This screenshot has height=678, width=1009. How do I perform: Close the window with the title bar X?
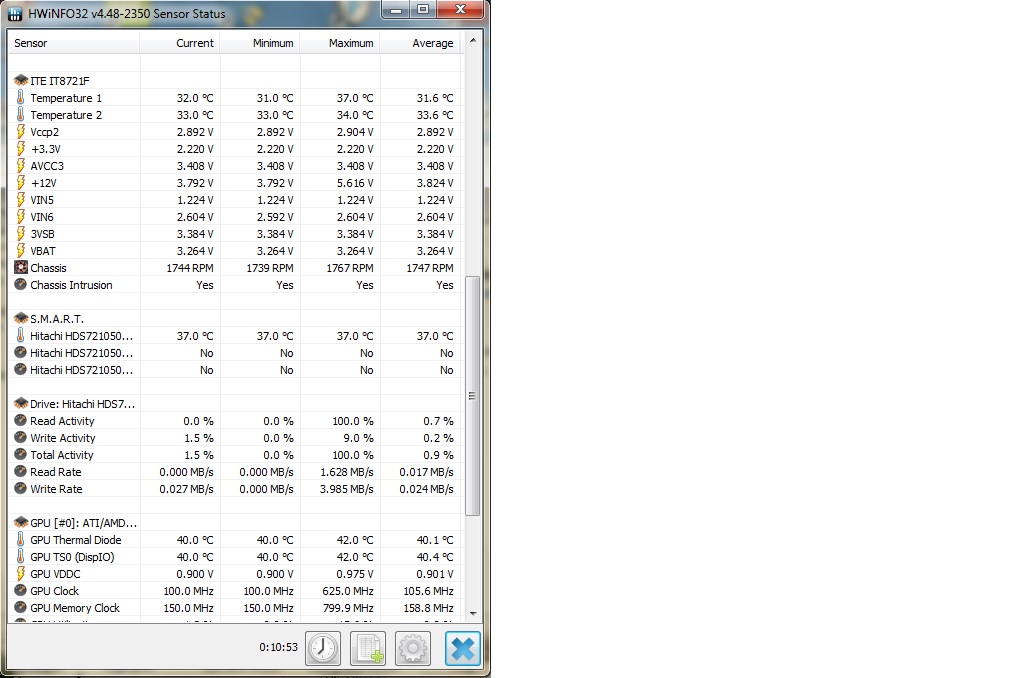click(460, 10)
